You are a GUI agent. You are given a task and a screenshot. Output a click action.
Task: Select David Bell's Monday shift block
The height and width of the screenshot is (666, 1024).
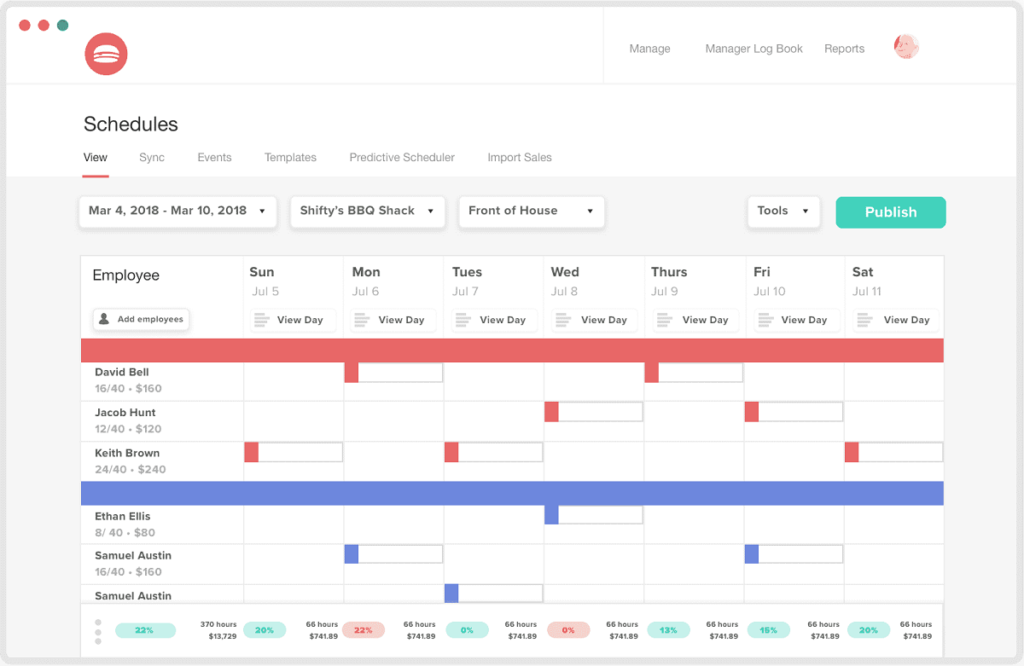point(394,371)
